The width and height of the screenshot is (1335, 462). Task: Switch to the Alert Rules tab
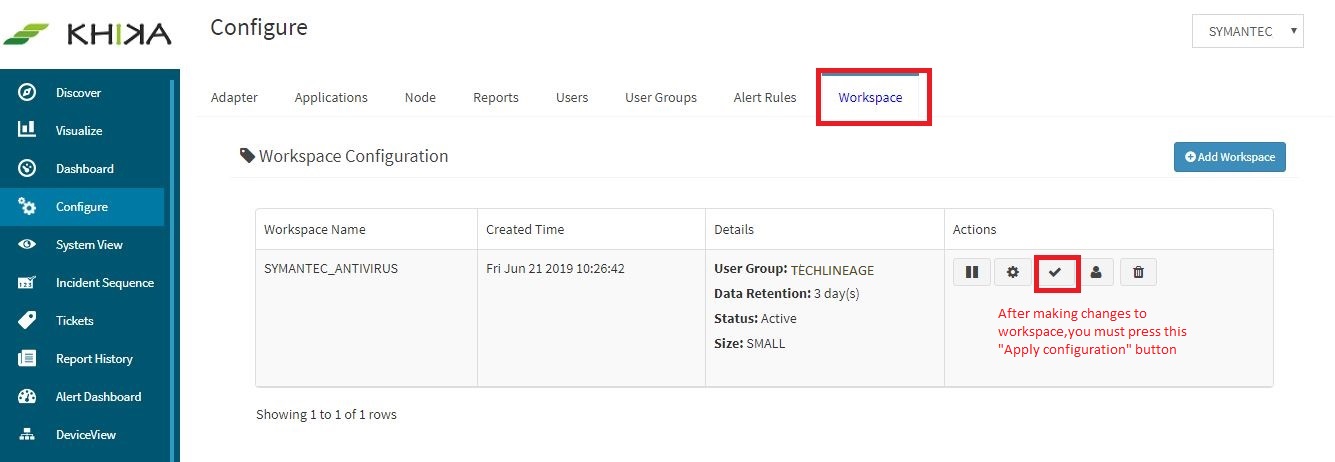tap(765, 97)
